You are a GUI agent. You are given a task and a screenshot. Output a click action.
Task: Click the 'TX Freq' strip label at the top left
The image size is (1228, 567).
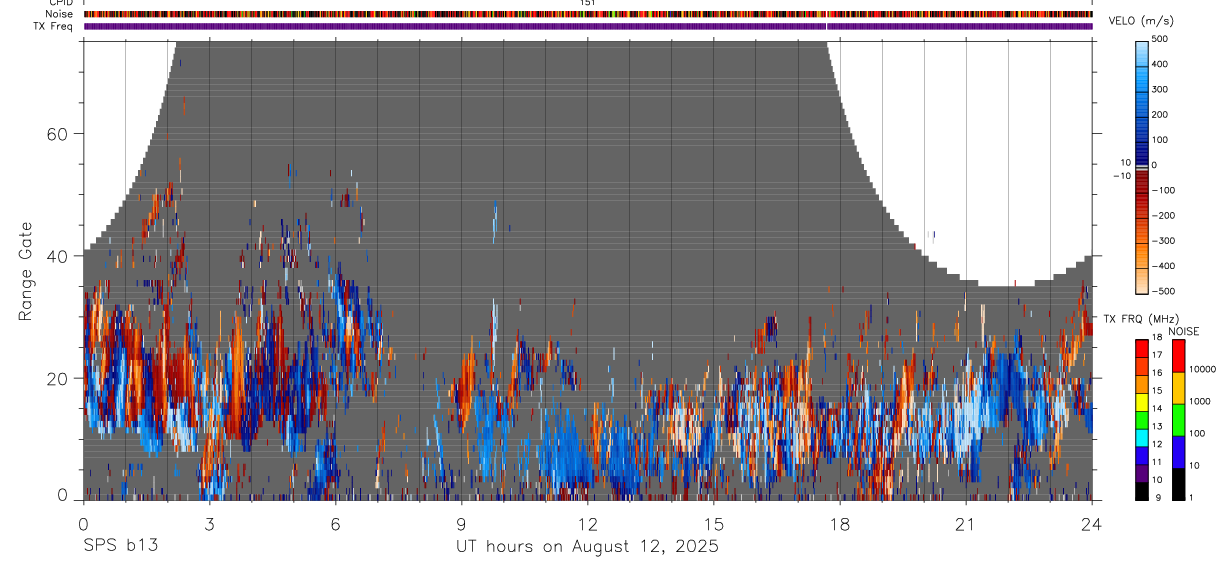54,26
